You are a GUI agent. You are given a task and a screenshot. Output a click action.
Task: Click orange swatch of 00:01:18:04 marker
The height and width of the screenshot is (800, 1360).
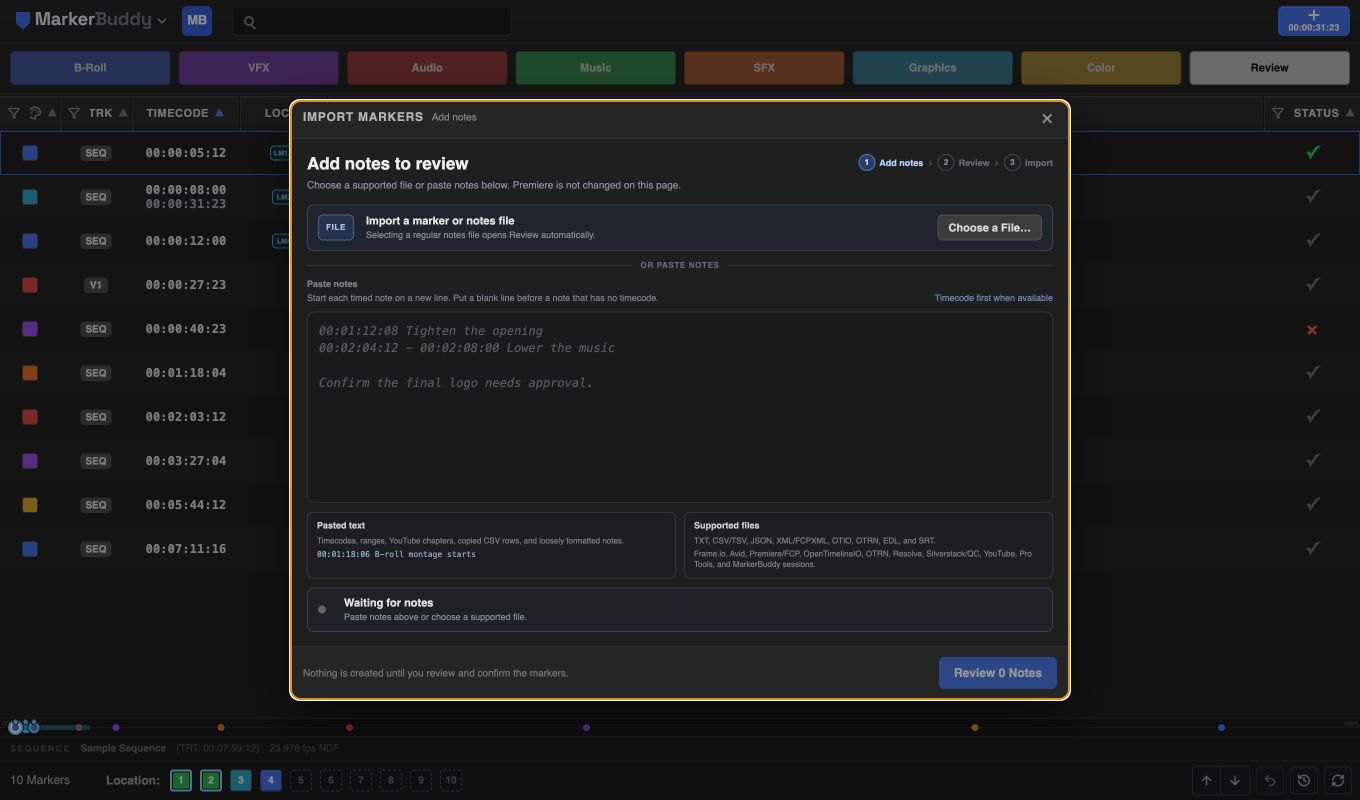pyautogui.click(x=30, y=373)
